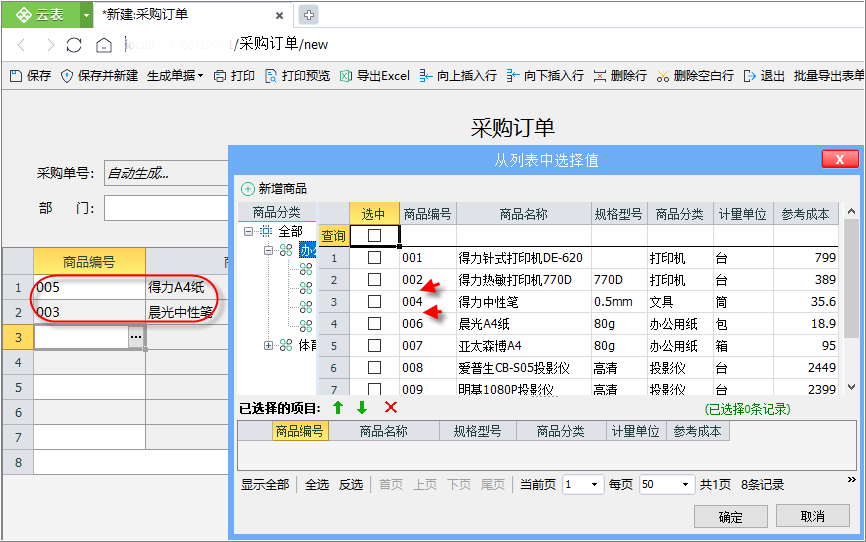Click Batch Export Forms (批量导出表单)

click(829, 76)
